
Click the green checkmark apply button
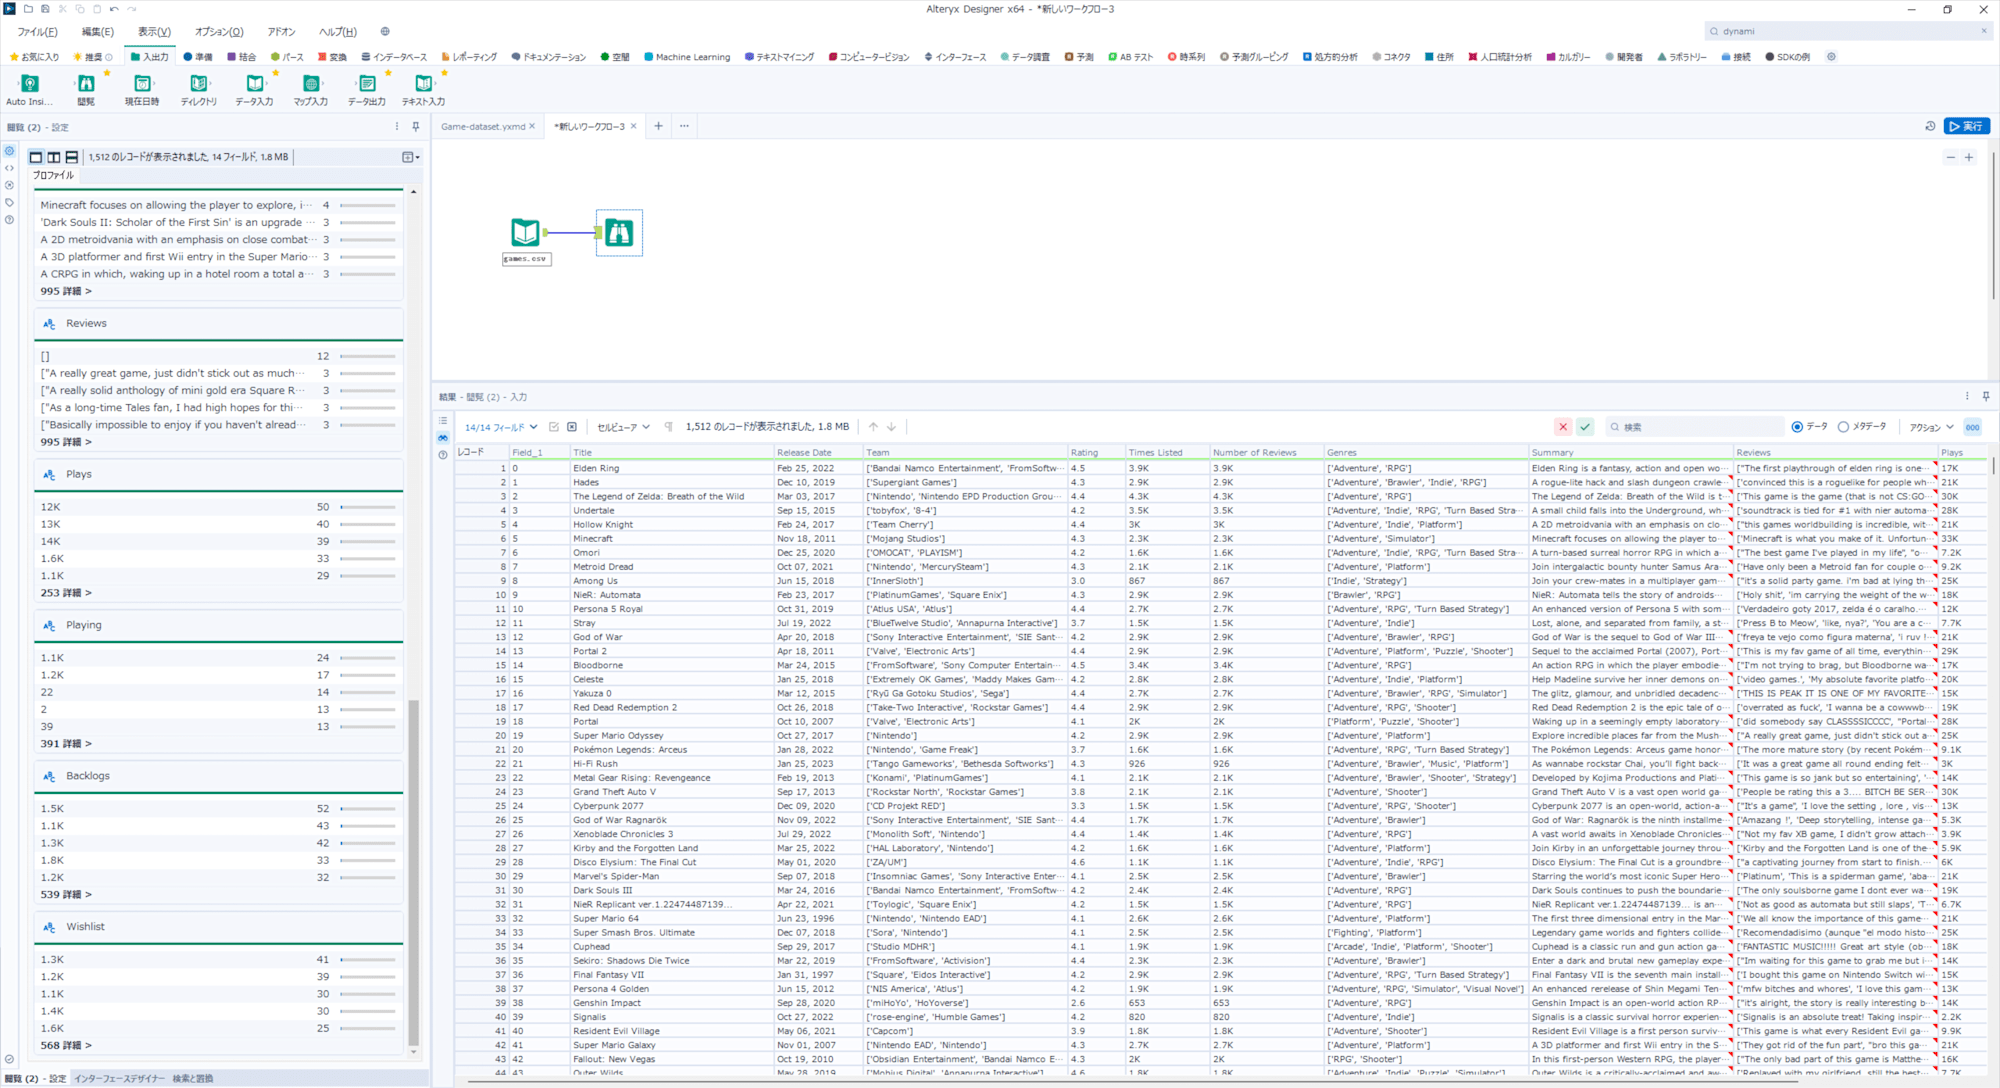(x=1585, y=427)
